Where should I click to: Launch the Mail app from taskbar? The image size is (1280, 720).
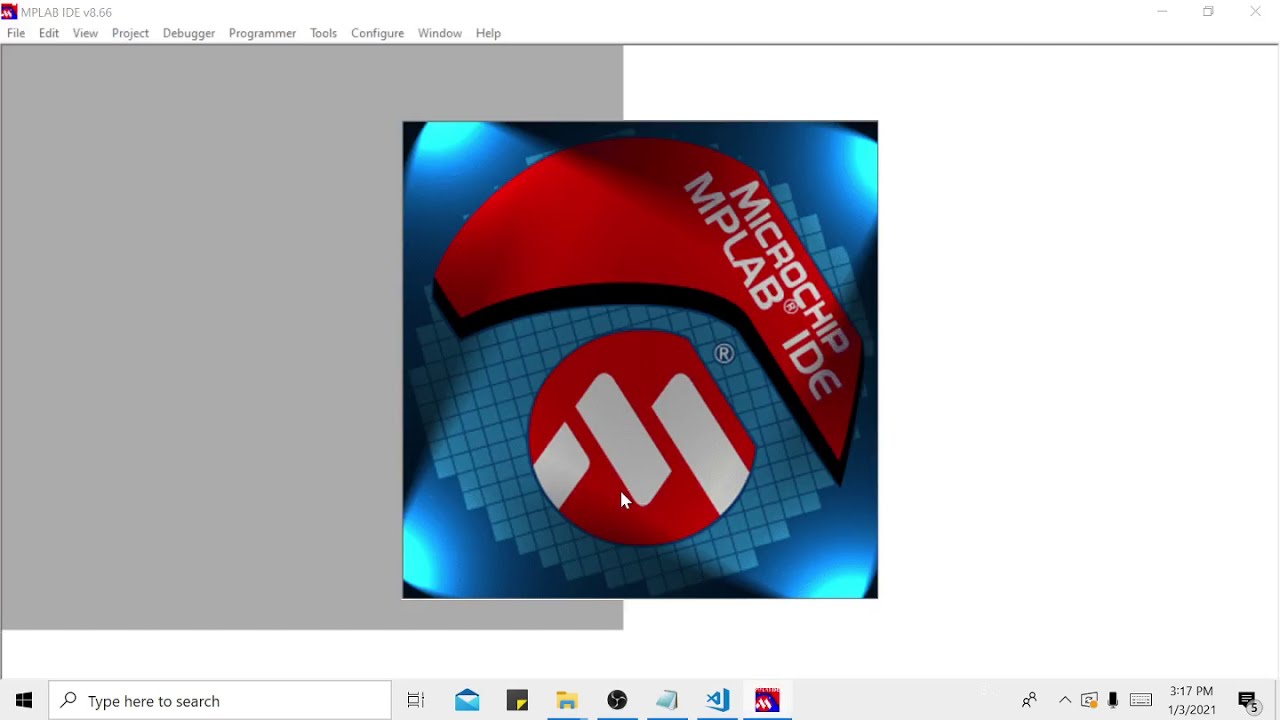point(467,701)
